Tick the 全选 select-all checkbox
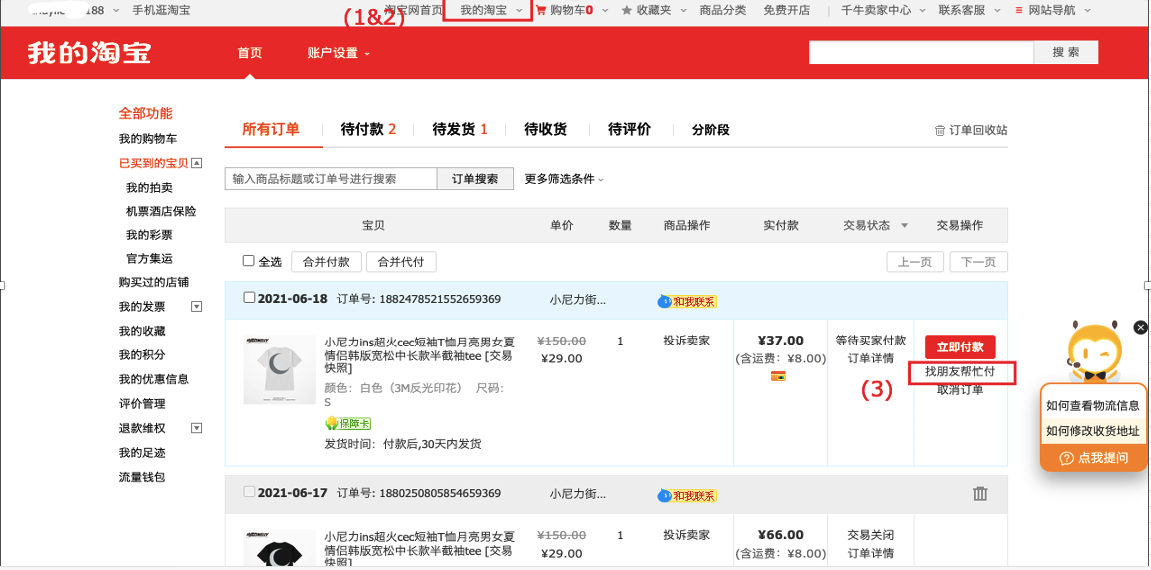Screen dimensions: 1151x570 pyautogui.click(x=249, y=261)
